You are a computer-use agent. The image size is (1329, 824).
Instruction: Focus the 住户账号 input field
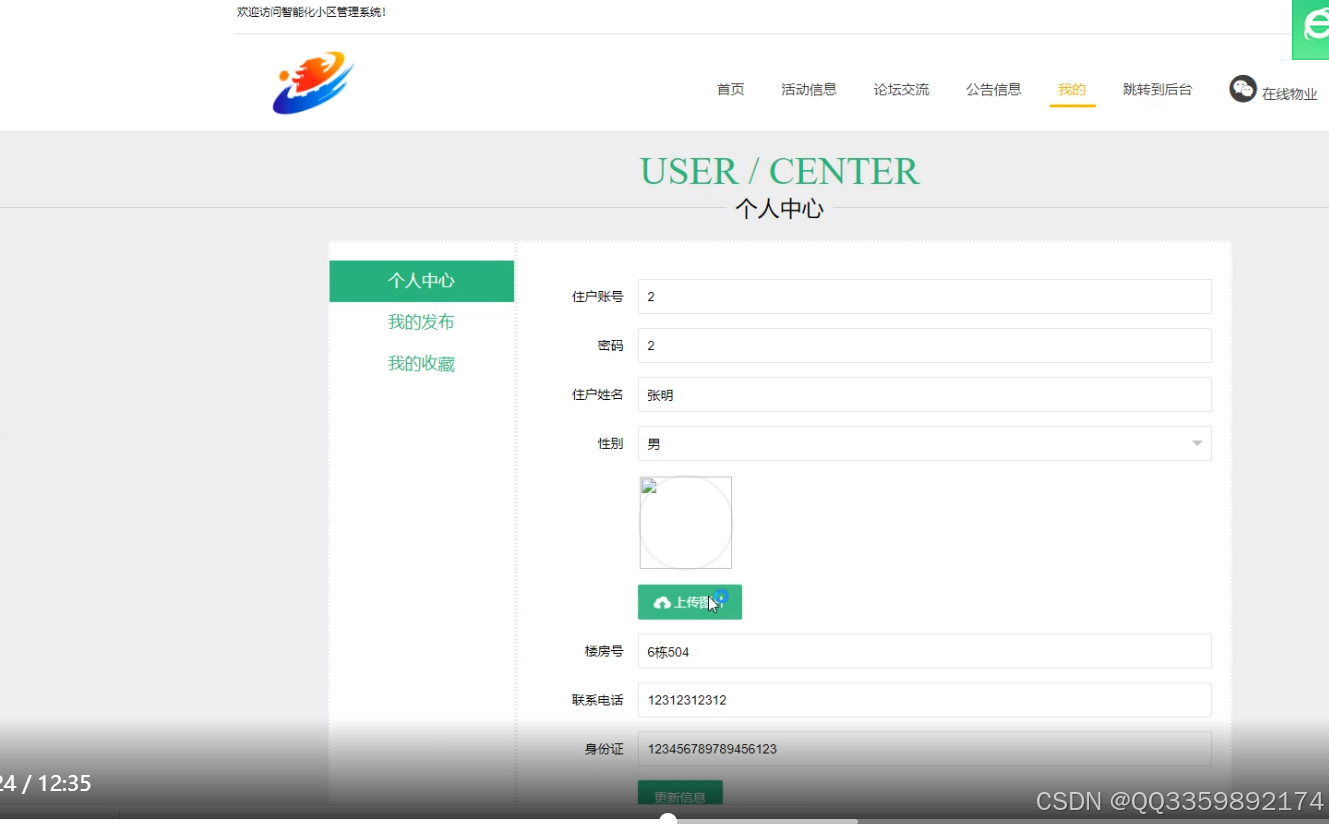[x=924, y=297]
